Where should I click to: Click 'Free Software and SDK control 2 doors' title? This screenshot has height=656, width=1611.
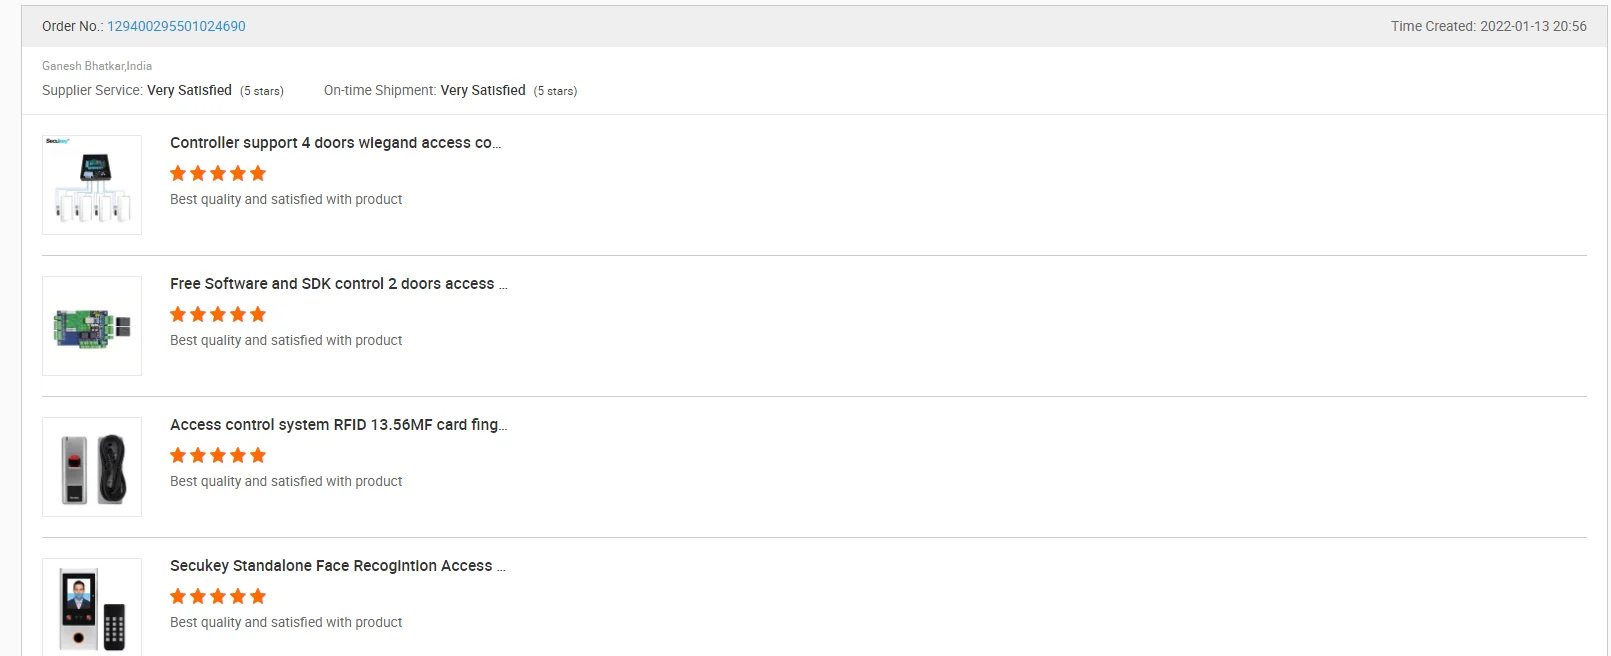click(x=338, y=284)
